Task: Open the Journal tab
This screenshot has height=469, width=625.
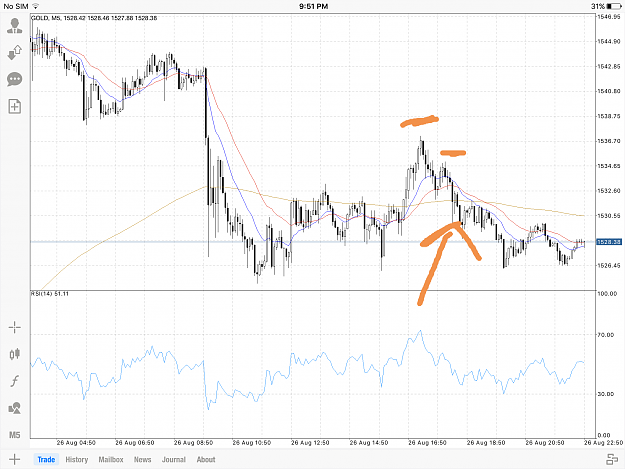Action: [x=174, y=459]
